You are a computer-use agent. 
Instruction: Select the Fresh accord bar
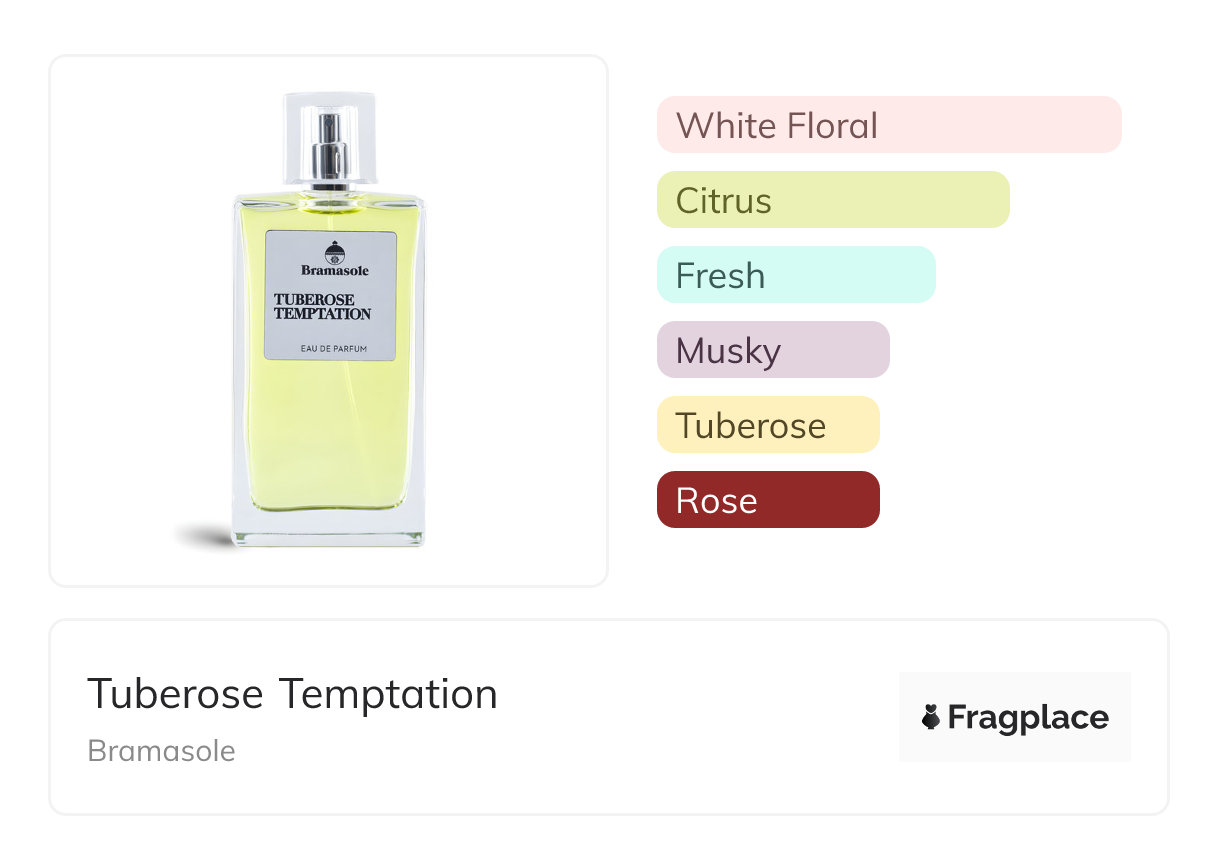[795, 275]
